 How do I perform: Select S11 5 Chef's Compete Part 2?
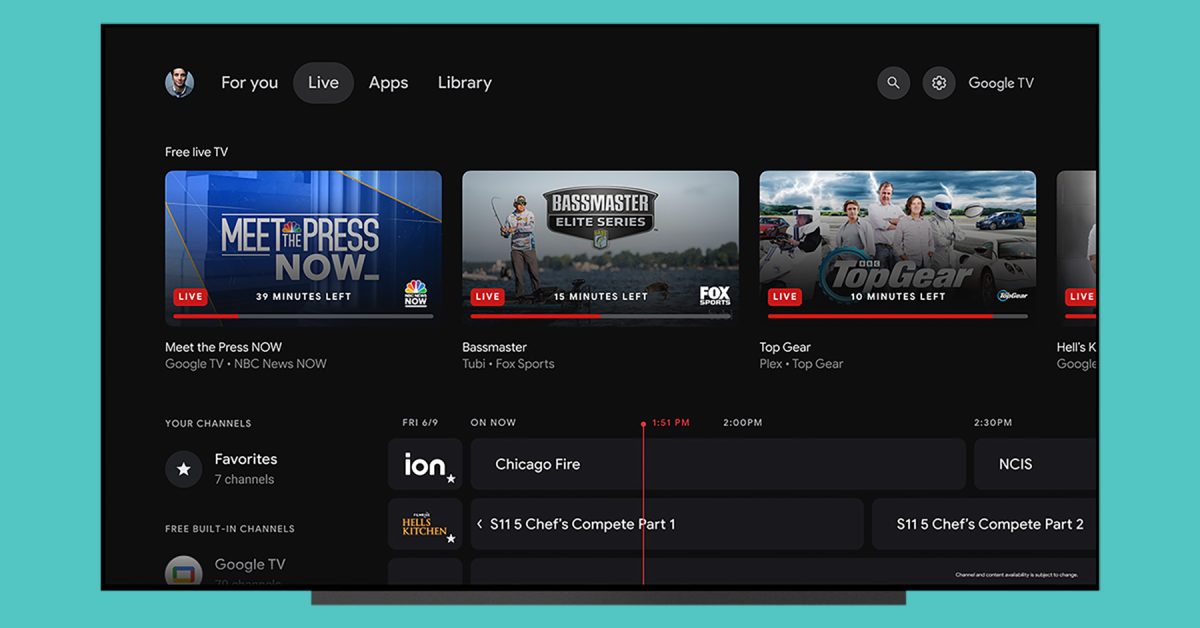click(984, 524)
